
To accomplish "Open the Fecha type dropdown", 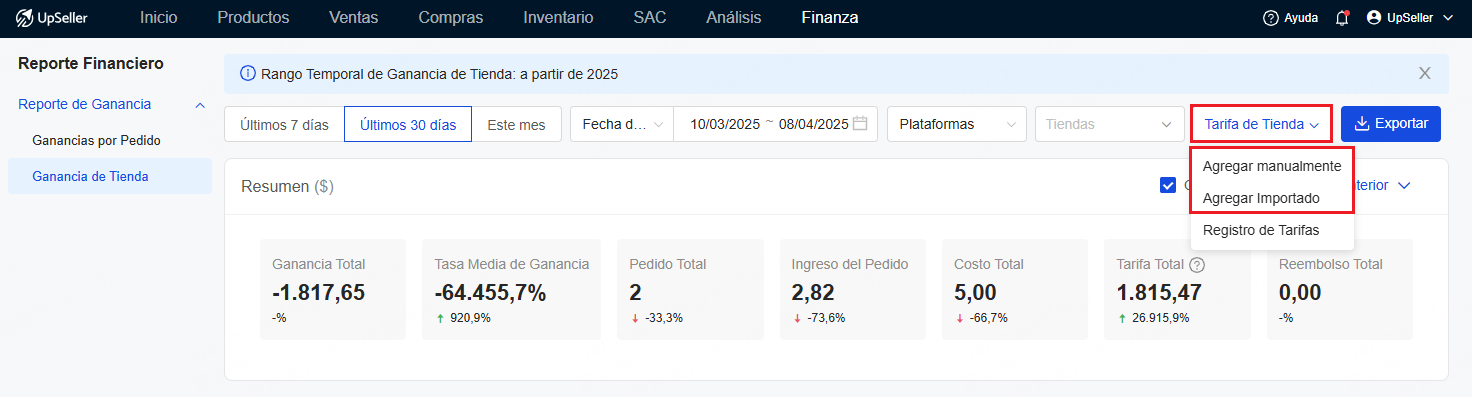I will click(x=622, y=125).
